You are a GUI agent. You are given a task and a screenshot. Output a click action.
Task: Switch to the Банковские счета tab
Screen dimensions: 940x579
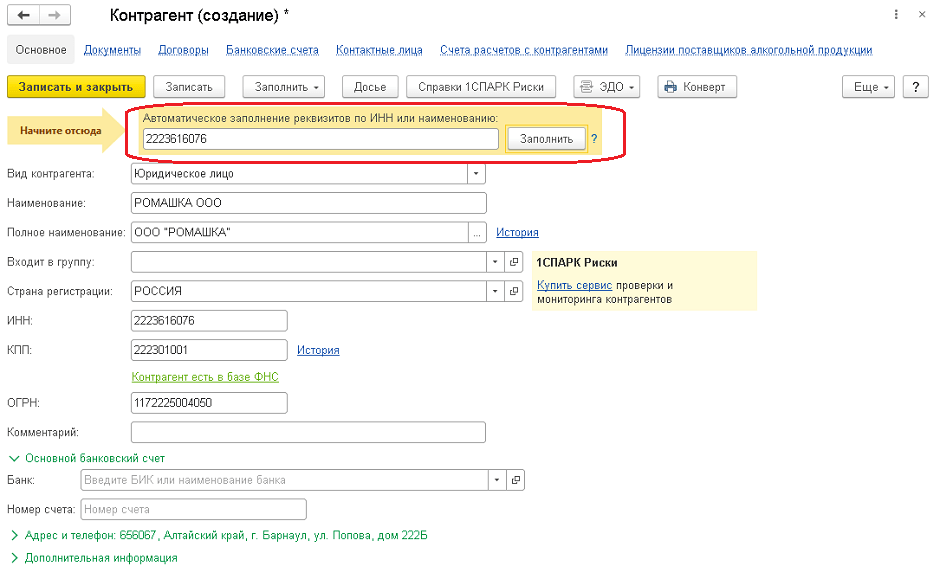tap(272, 50)
